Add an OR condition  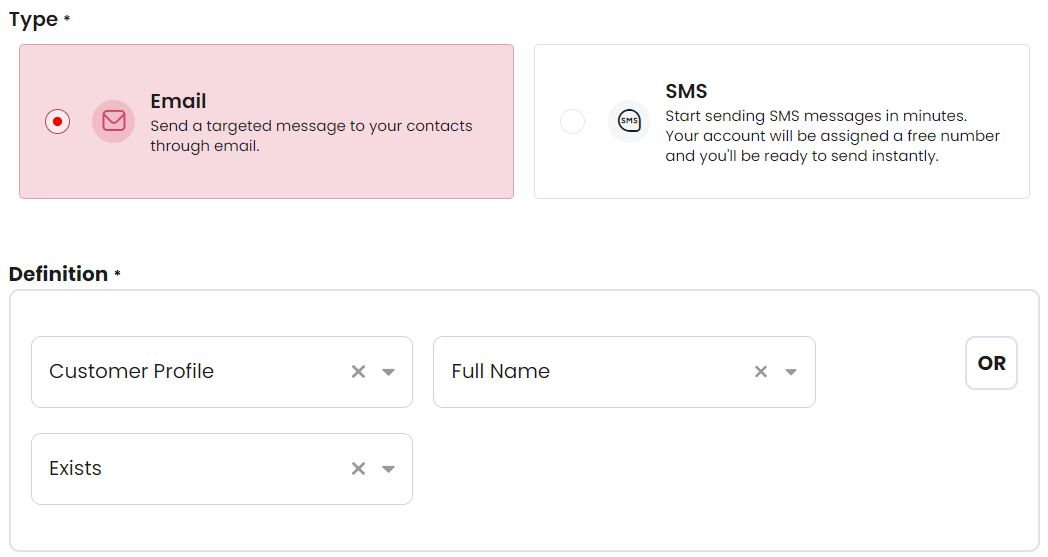991,363
